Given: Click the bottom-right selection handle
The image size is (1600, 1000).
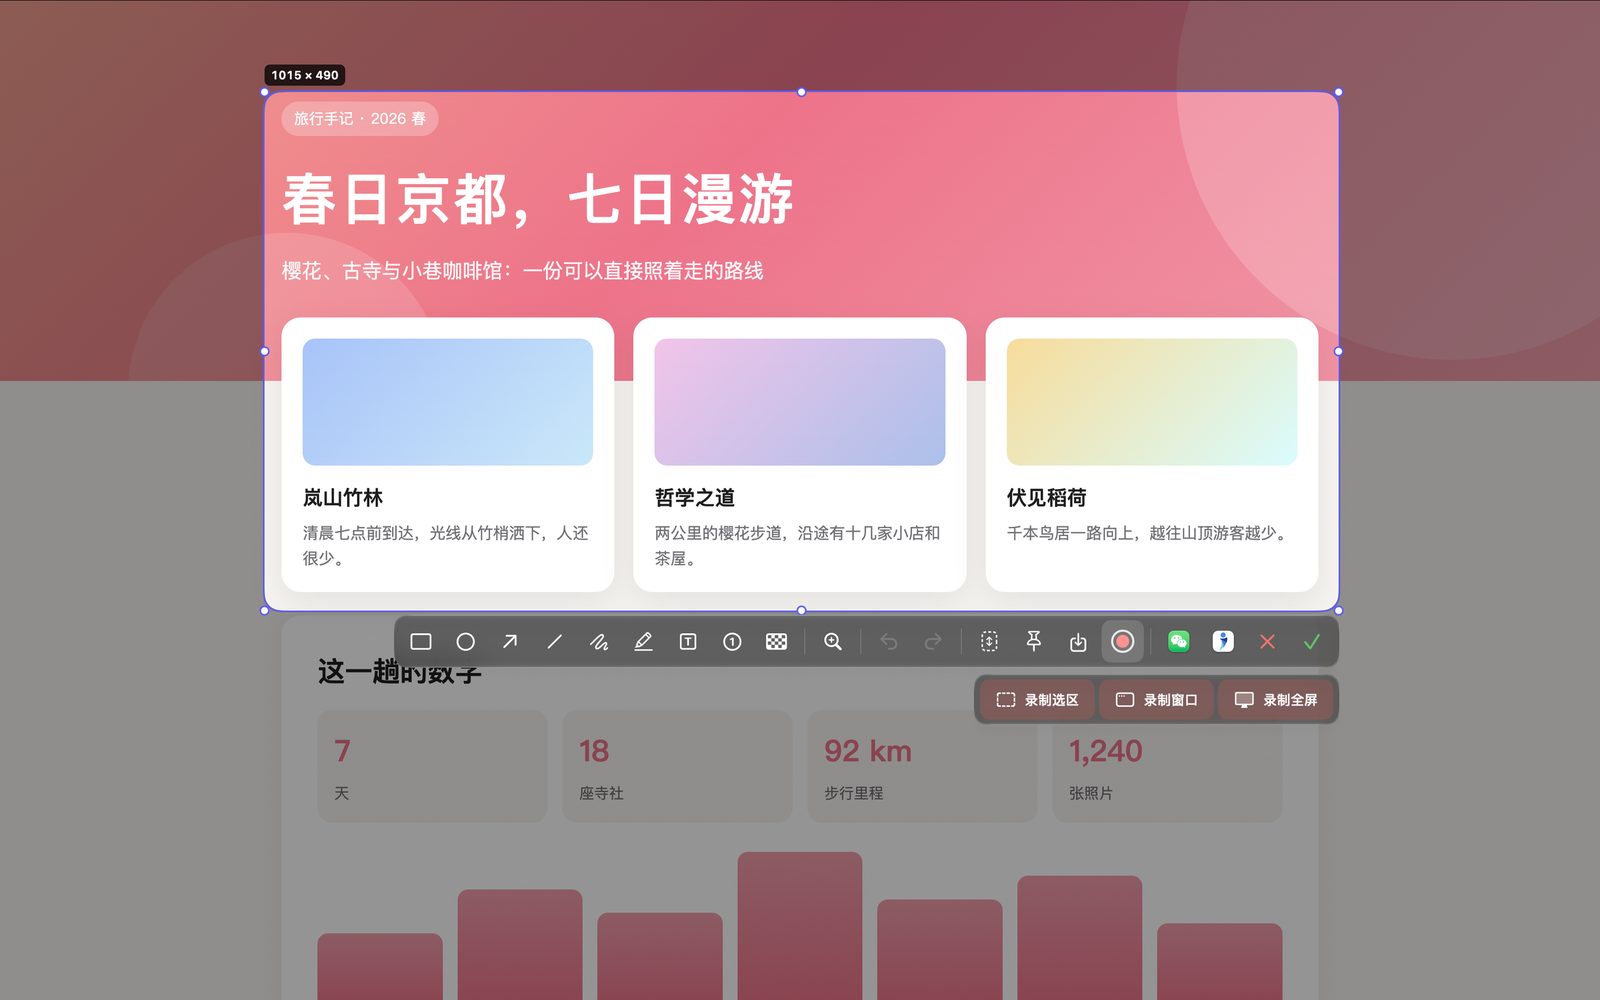Looking at the screenshot, I should 1338,610.
